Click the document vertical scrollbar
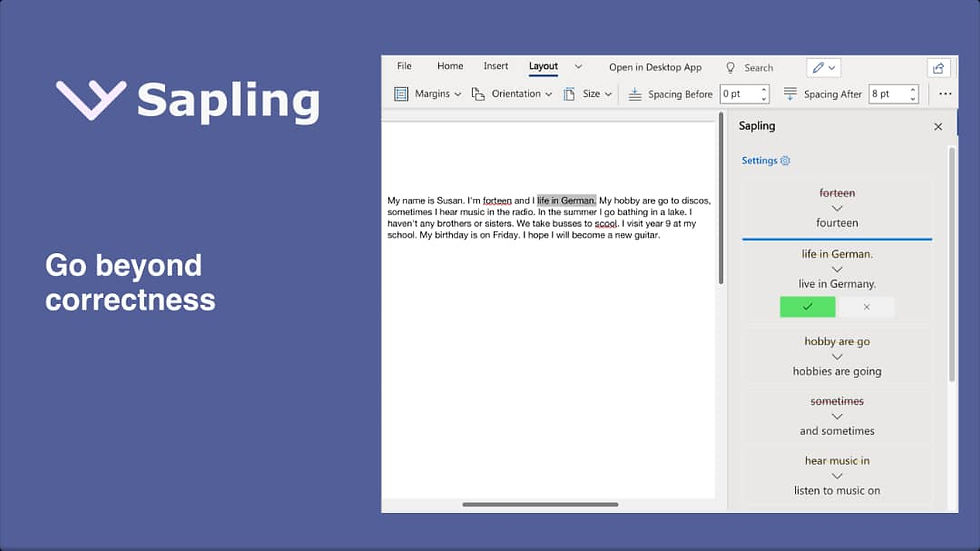The width and height of the screenshot is (980, 551). click(721, 198)
